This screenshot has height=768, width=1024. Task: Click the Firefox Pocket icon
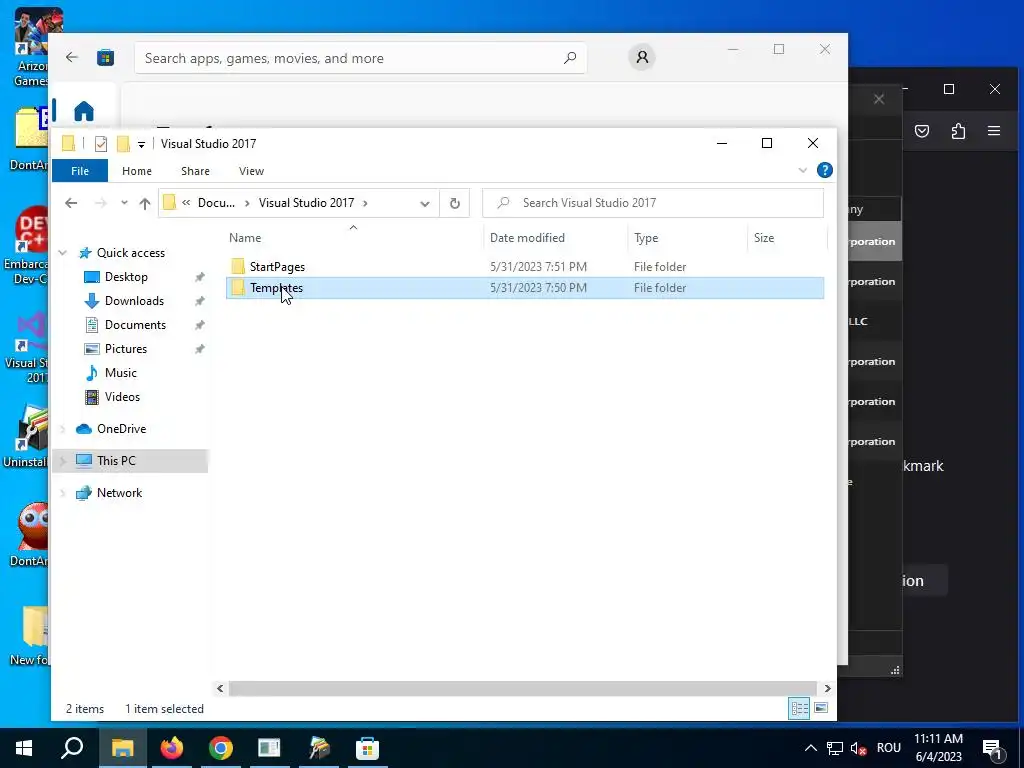click(x=922, y=131)
